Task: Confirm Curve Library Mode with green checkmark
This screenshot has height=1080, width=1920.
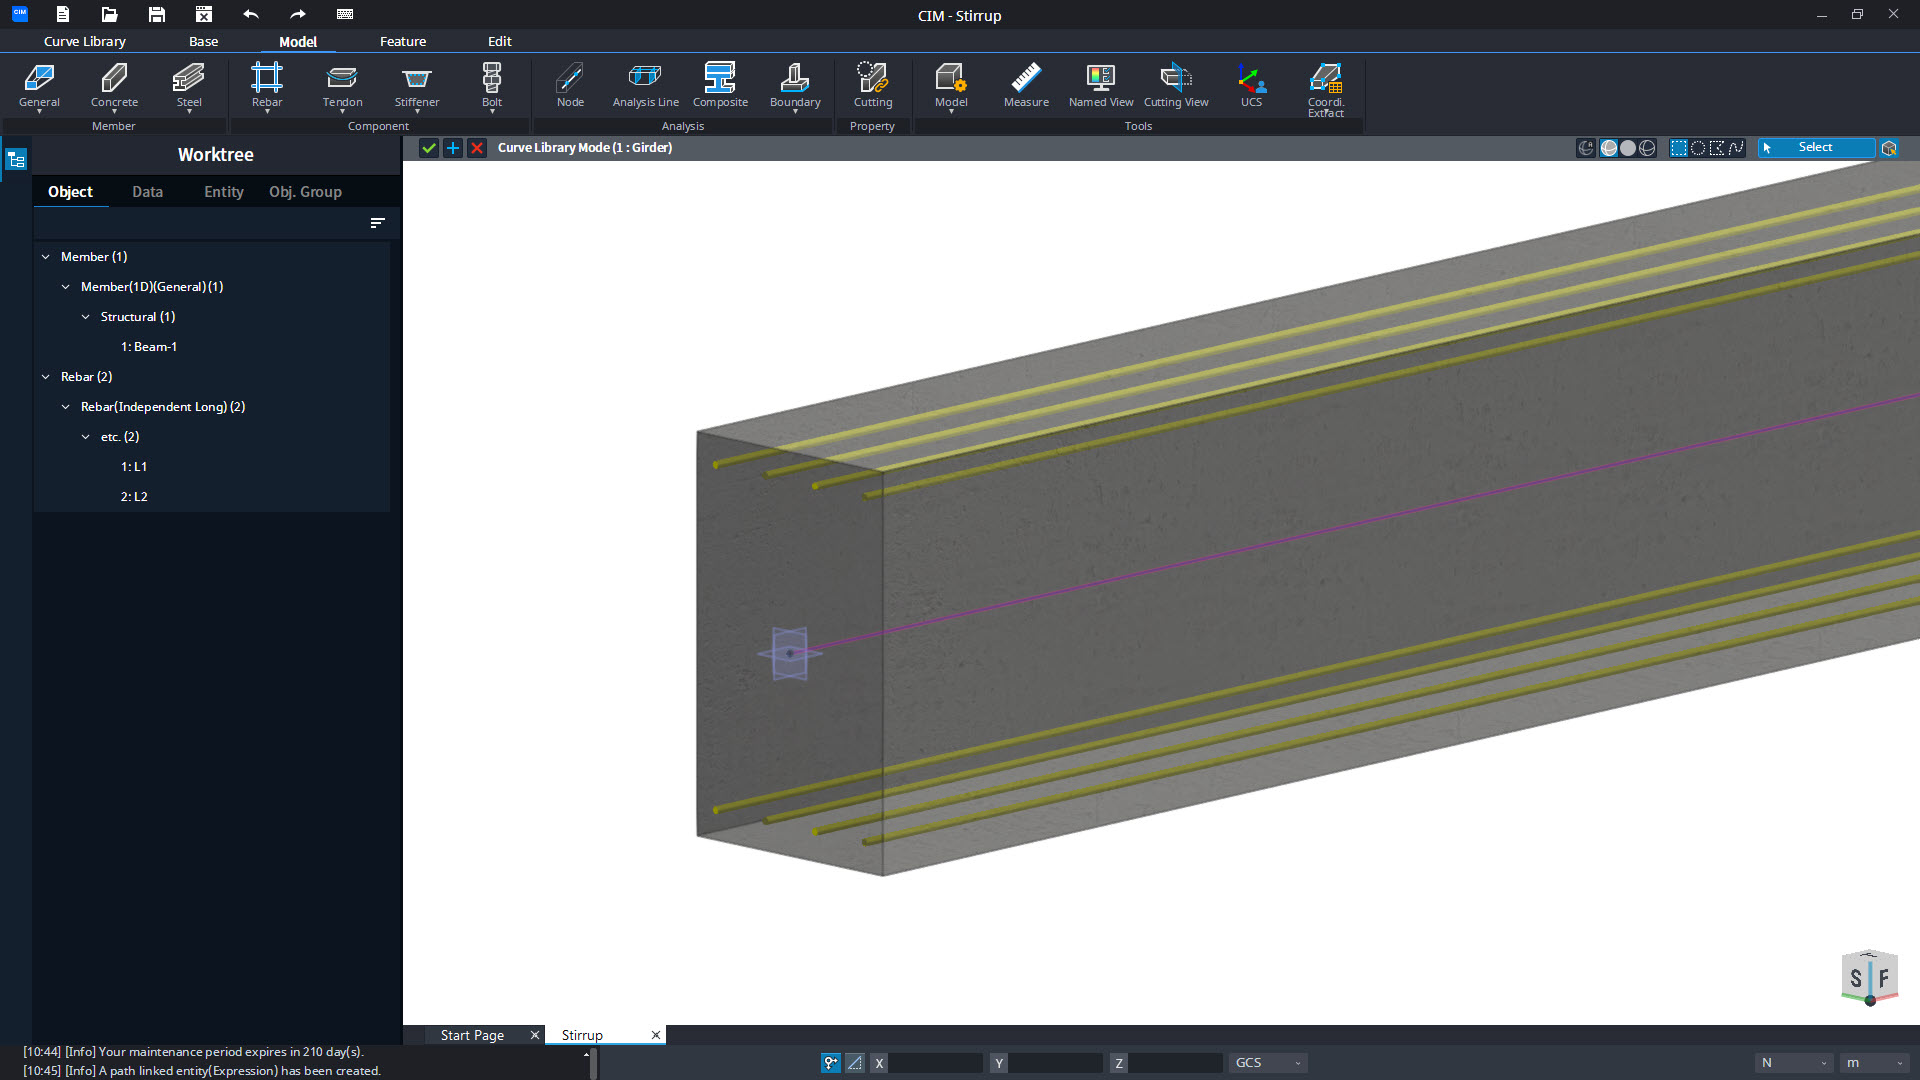Action: (429, 148)
